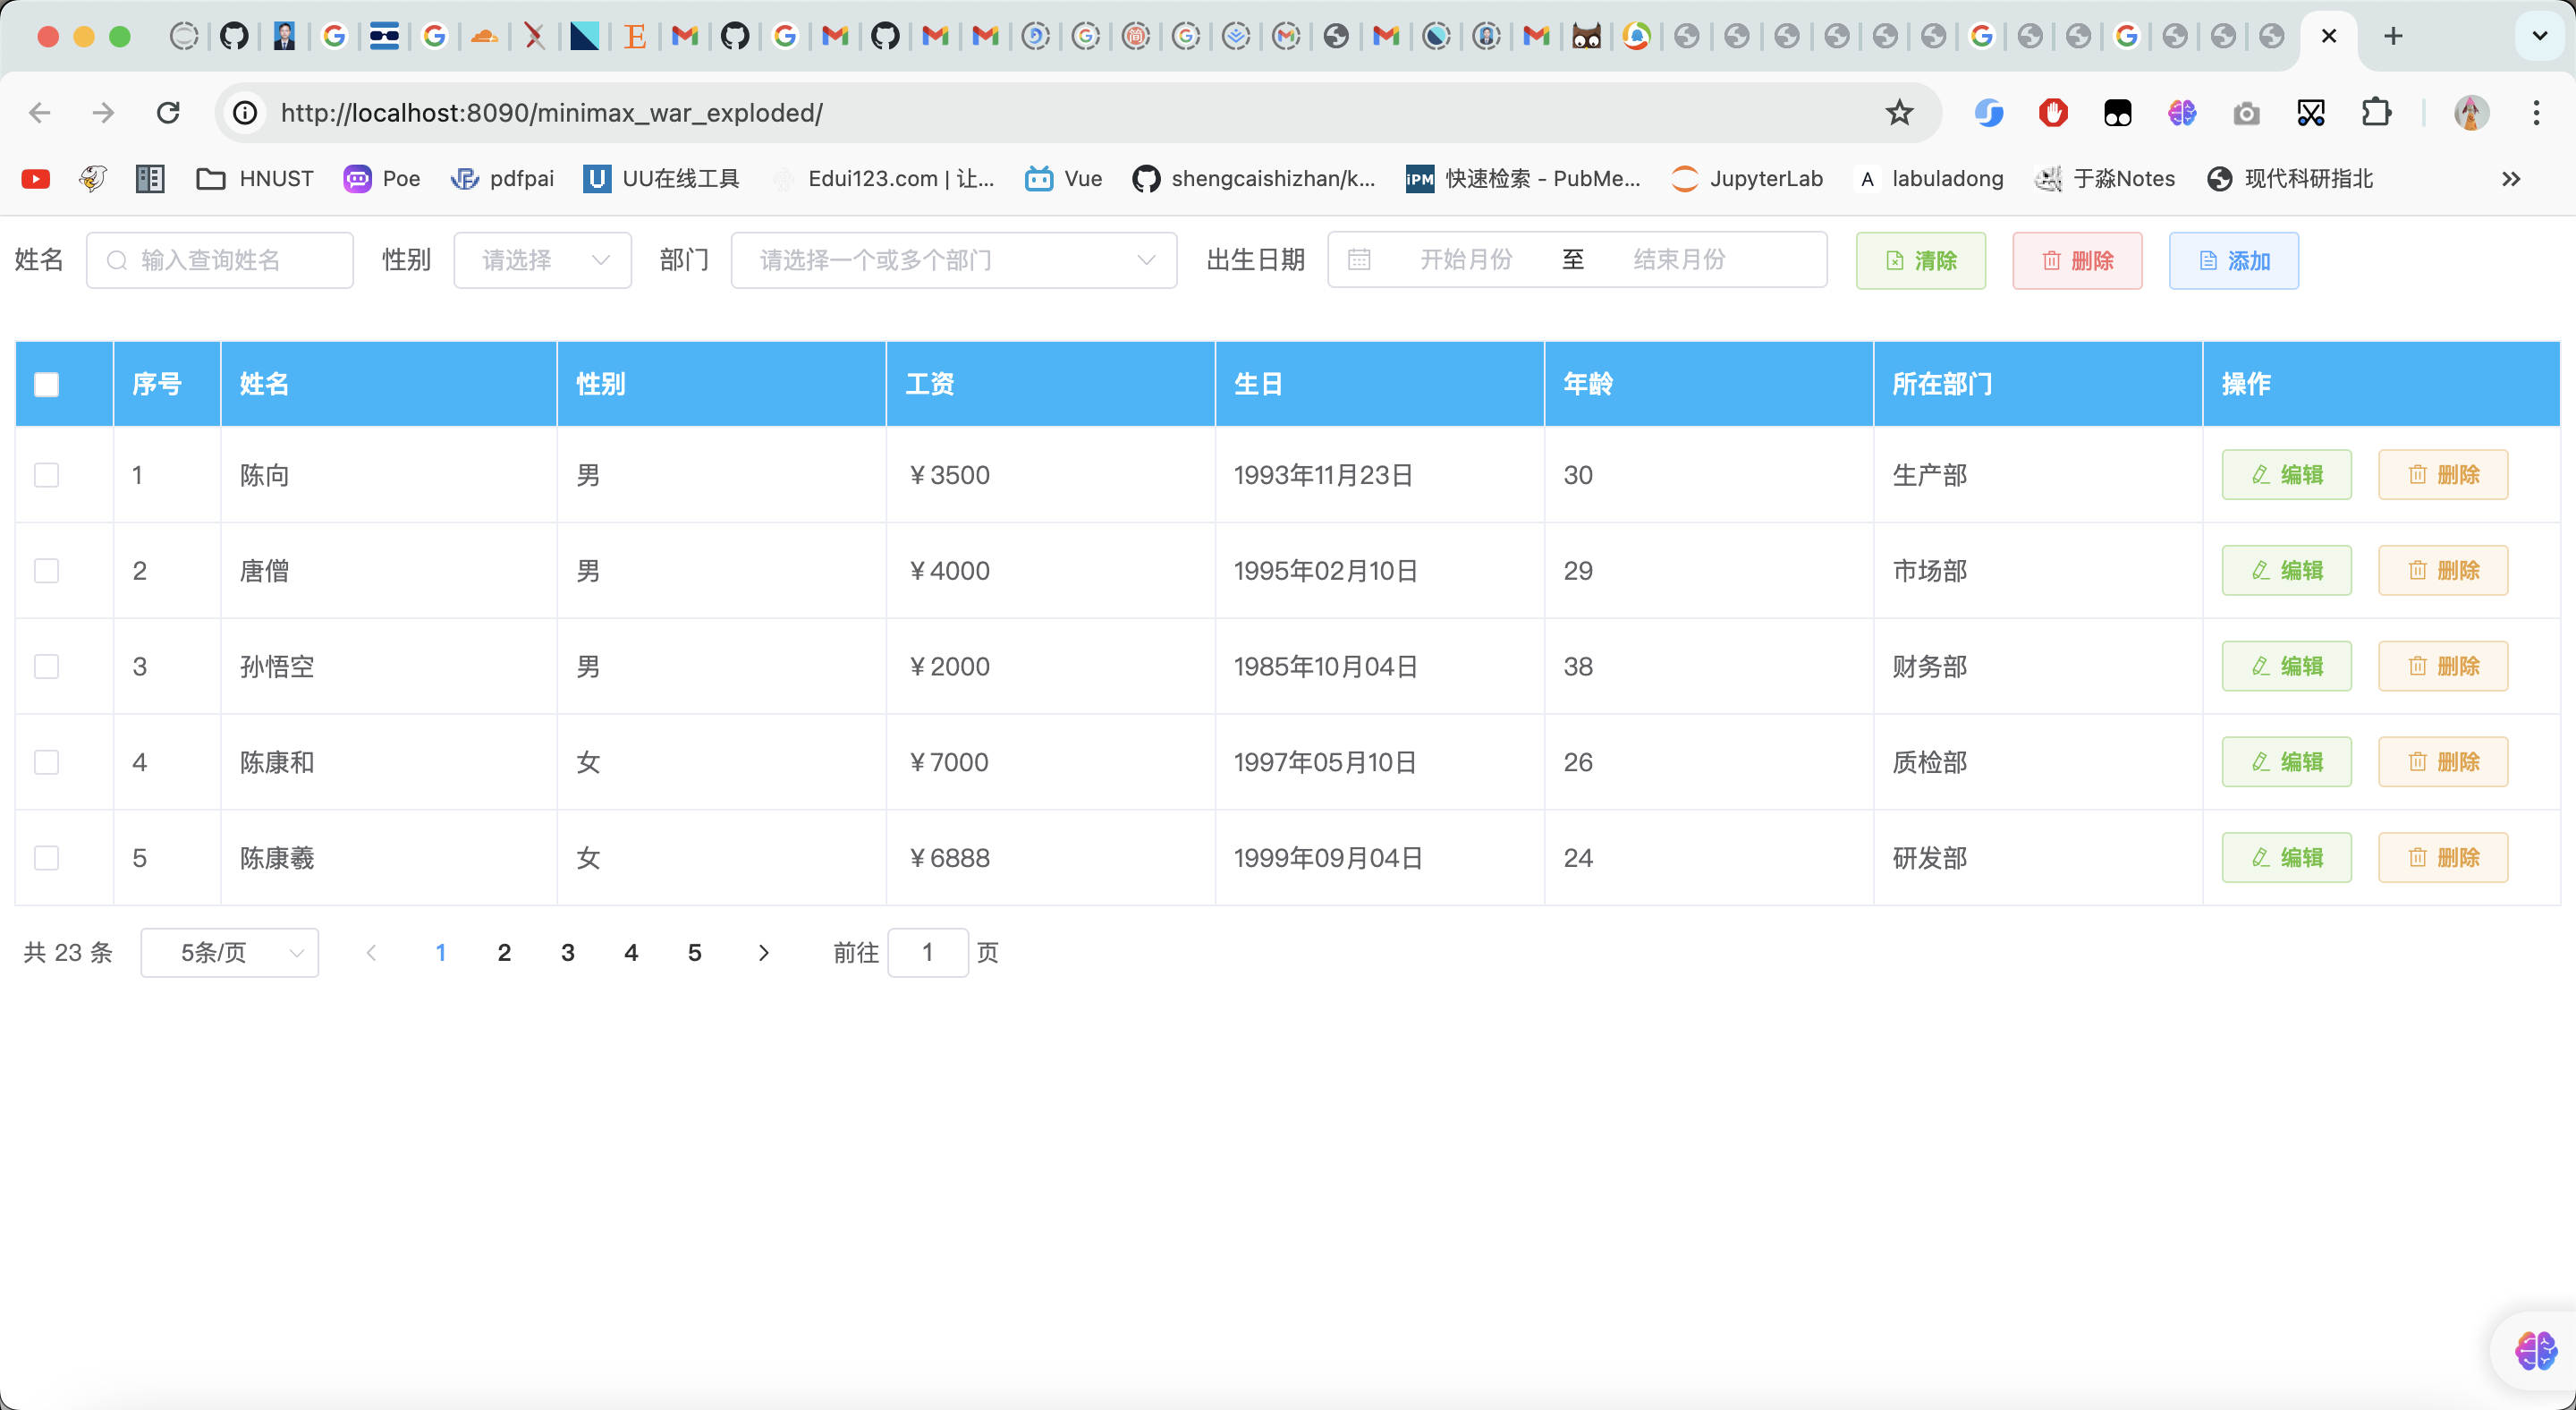Toggle the select-all checkbox in table header
Viewport: 2576px width, 1410px height.
click(x=47, y=384)
